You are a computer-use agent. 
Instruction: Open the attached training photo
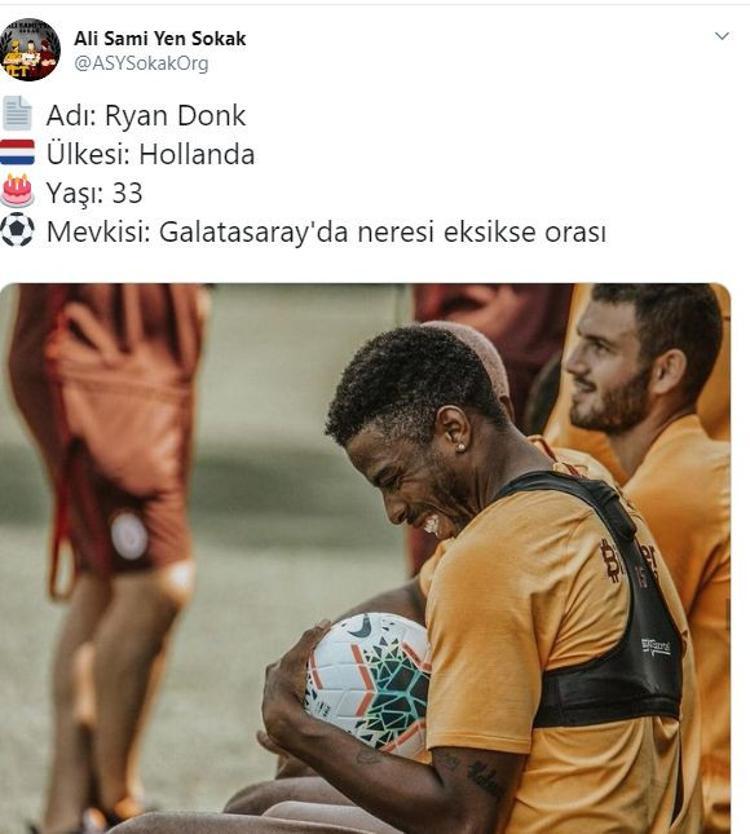[365, 558]
